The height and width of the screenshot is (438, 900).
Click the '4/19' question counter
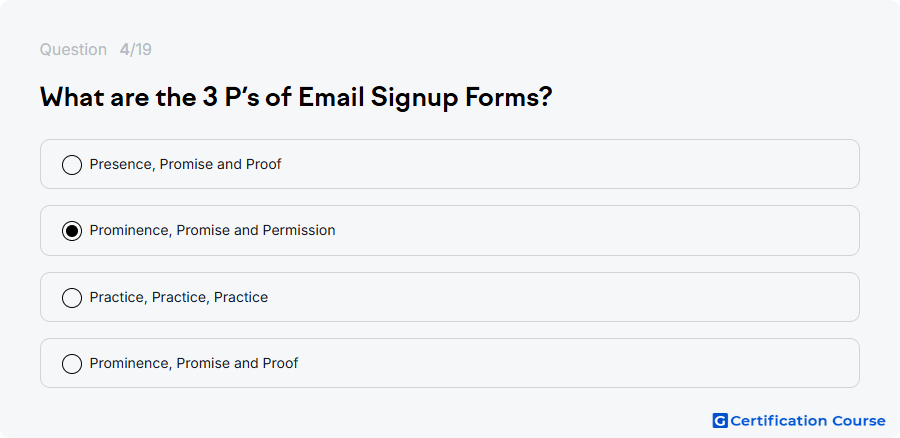pyautogui.click(x=135, y=49)
